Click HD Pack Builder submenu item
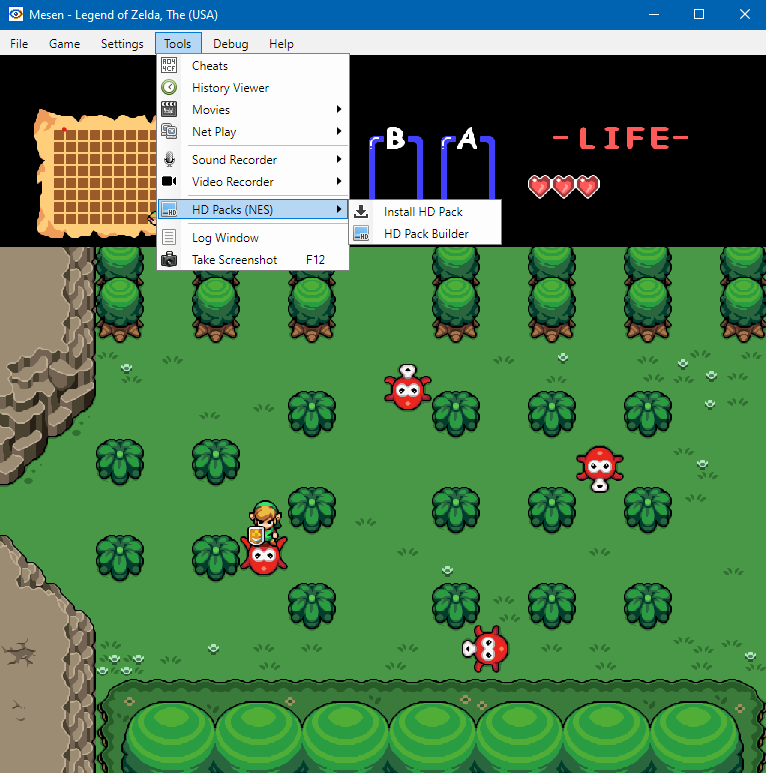The width and height of the screenshot is (766, 773). pyautogui.click(x=425, y=233)
